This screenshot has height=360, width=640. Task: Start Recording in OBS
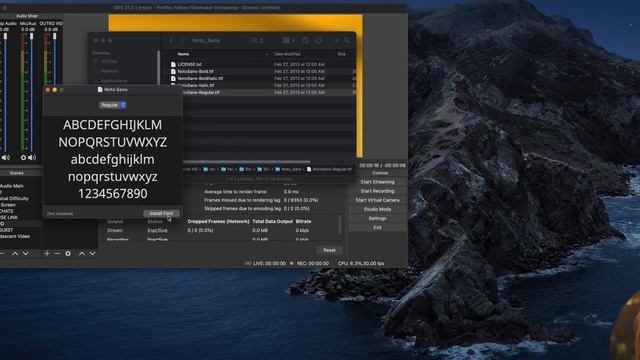[x=378, y=191]
